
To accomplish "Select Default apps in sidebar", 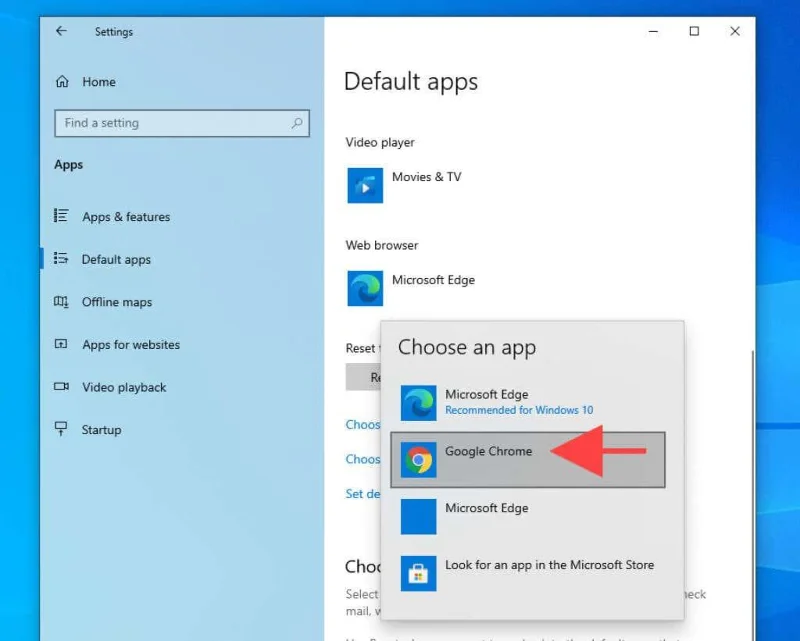I will (x=116, y=259).
